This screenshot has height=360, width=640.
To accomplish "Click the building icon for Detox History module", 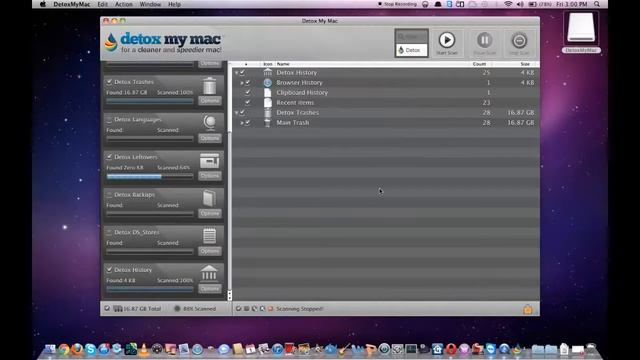I will click(x=209, y=273).
